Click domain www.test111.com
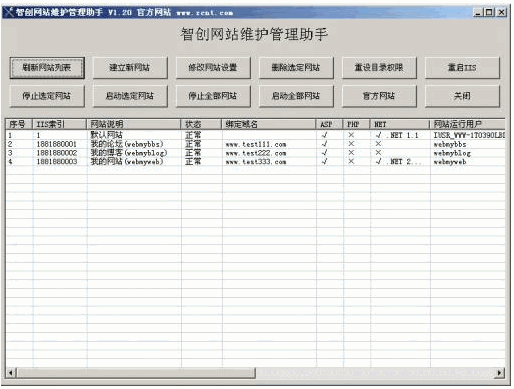The width and height of the screenshot is (514, 389). pos(256,144)
